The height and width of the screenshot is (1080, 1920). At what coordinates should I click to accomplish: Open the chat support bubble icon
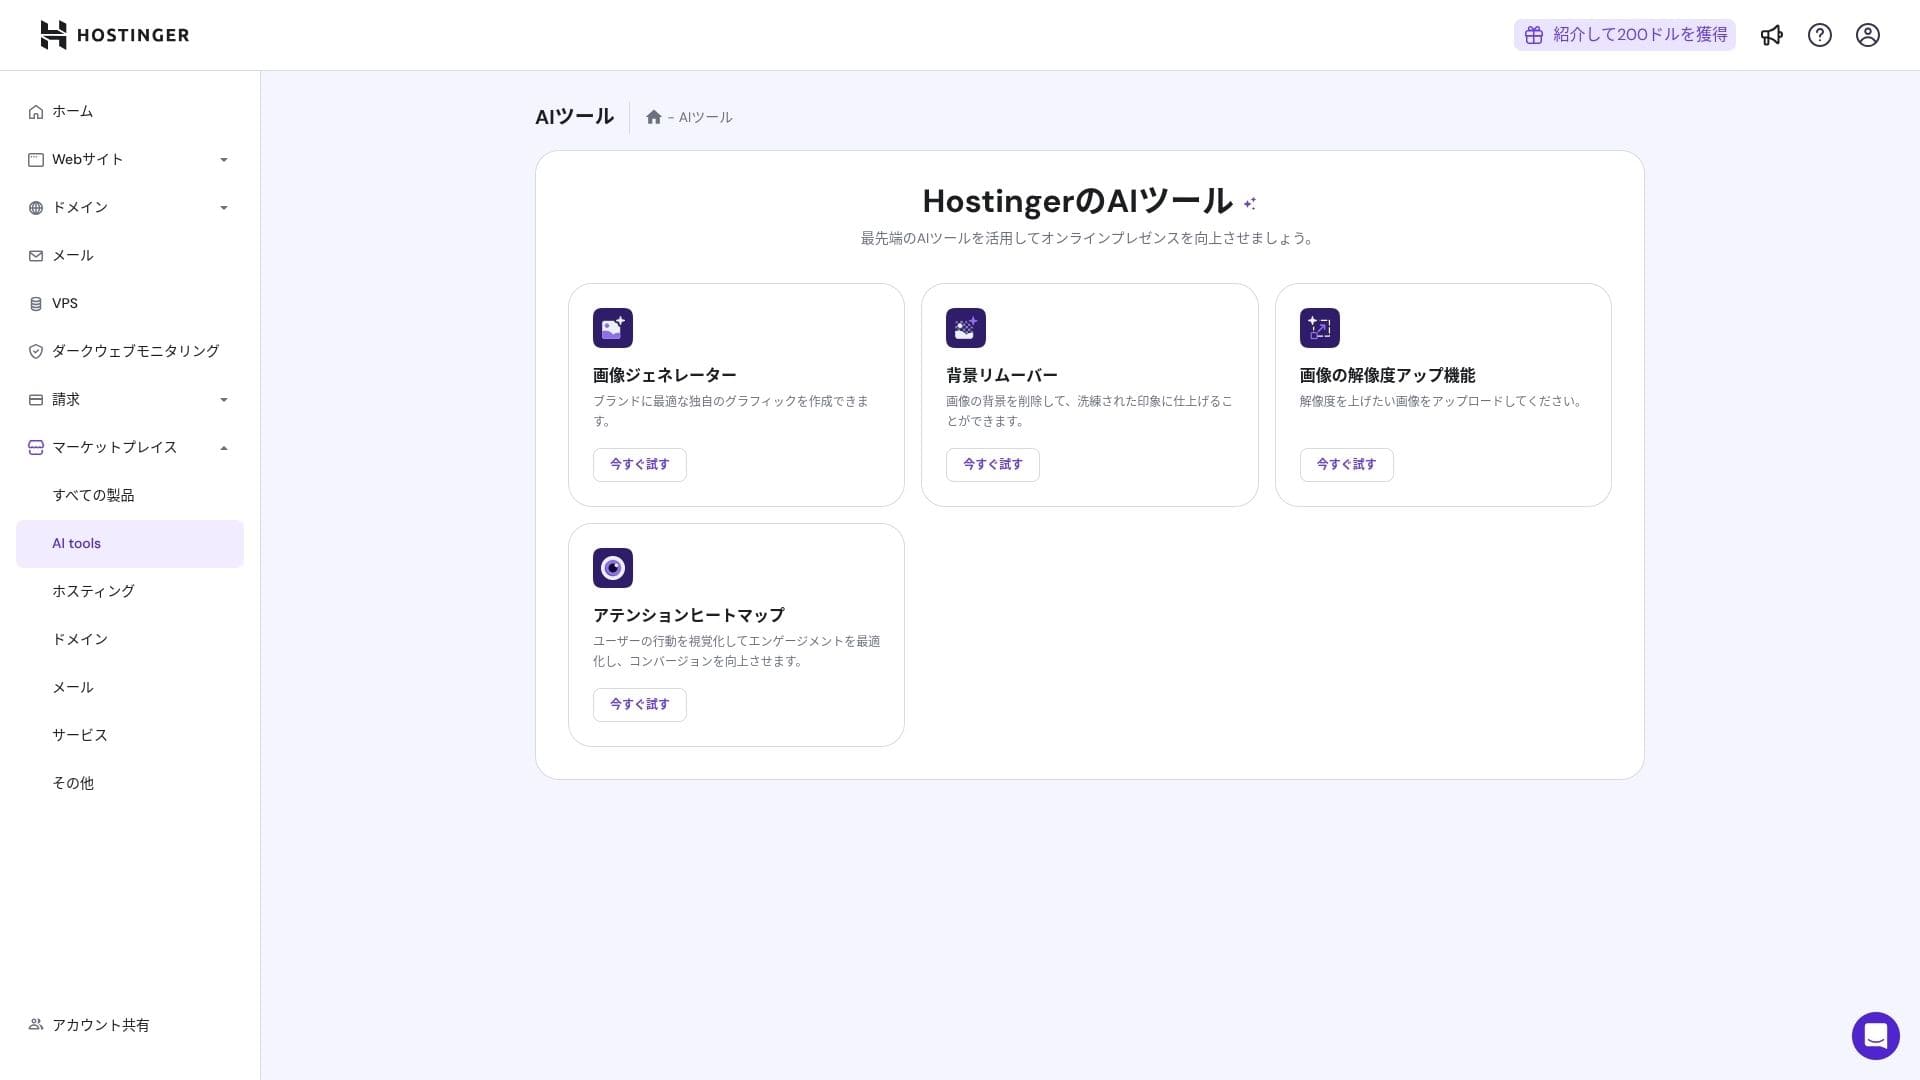tap(1875, 1035)
